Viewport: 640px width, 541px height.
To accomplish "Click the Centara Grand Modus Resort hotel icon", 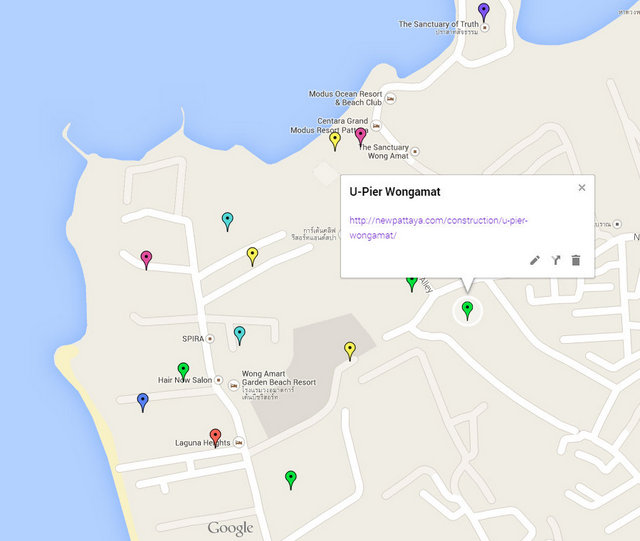I will [x=376, y=126].
